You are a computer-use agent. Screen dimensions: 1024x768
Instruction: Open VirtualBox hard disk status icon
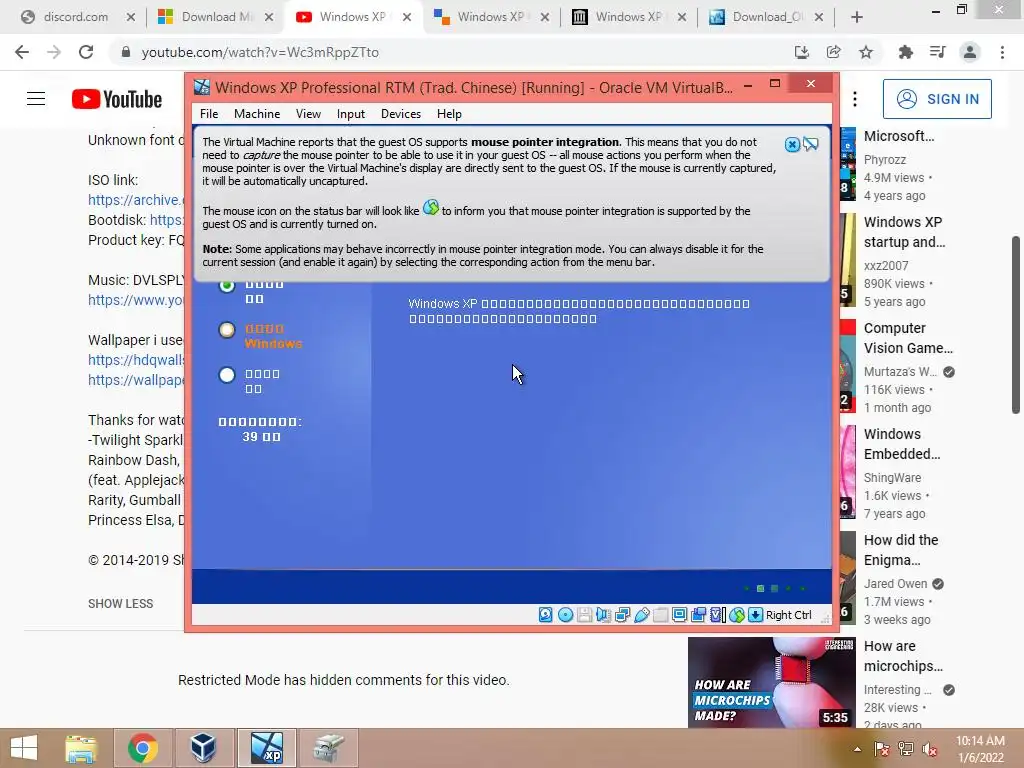(x=545, y=615)
